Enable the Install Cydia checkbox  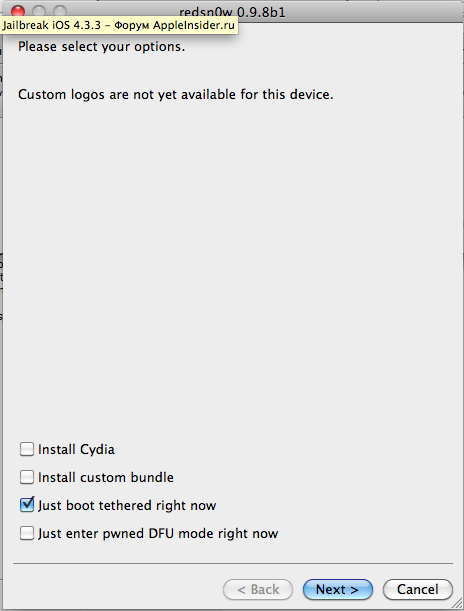[27, 449]
